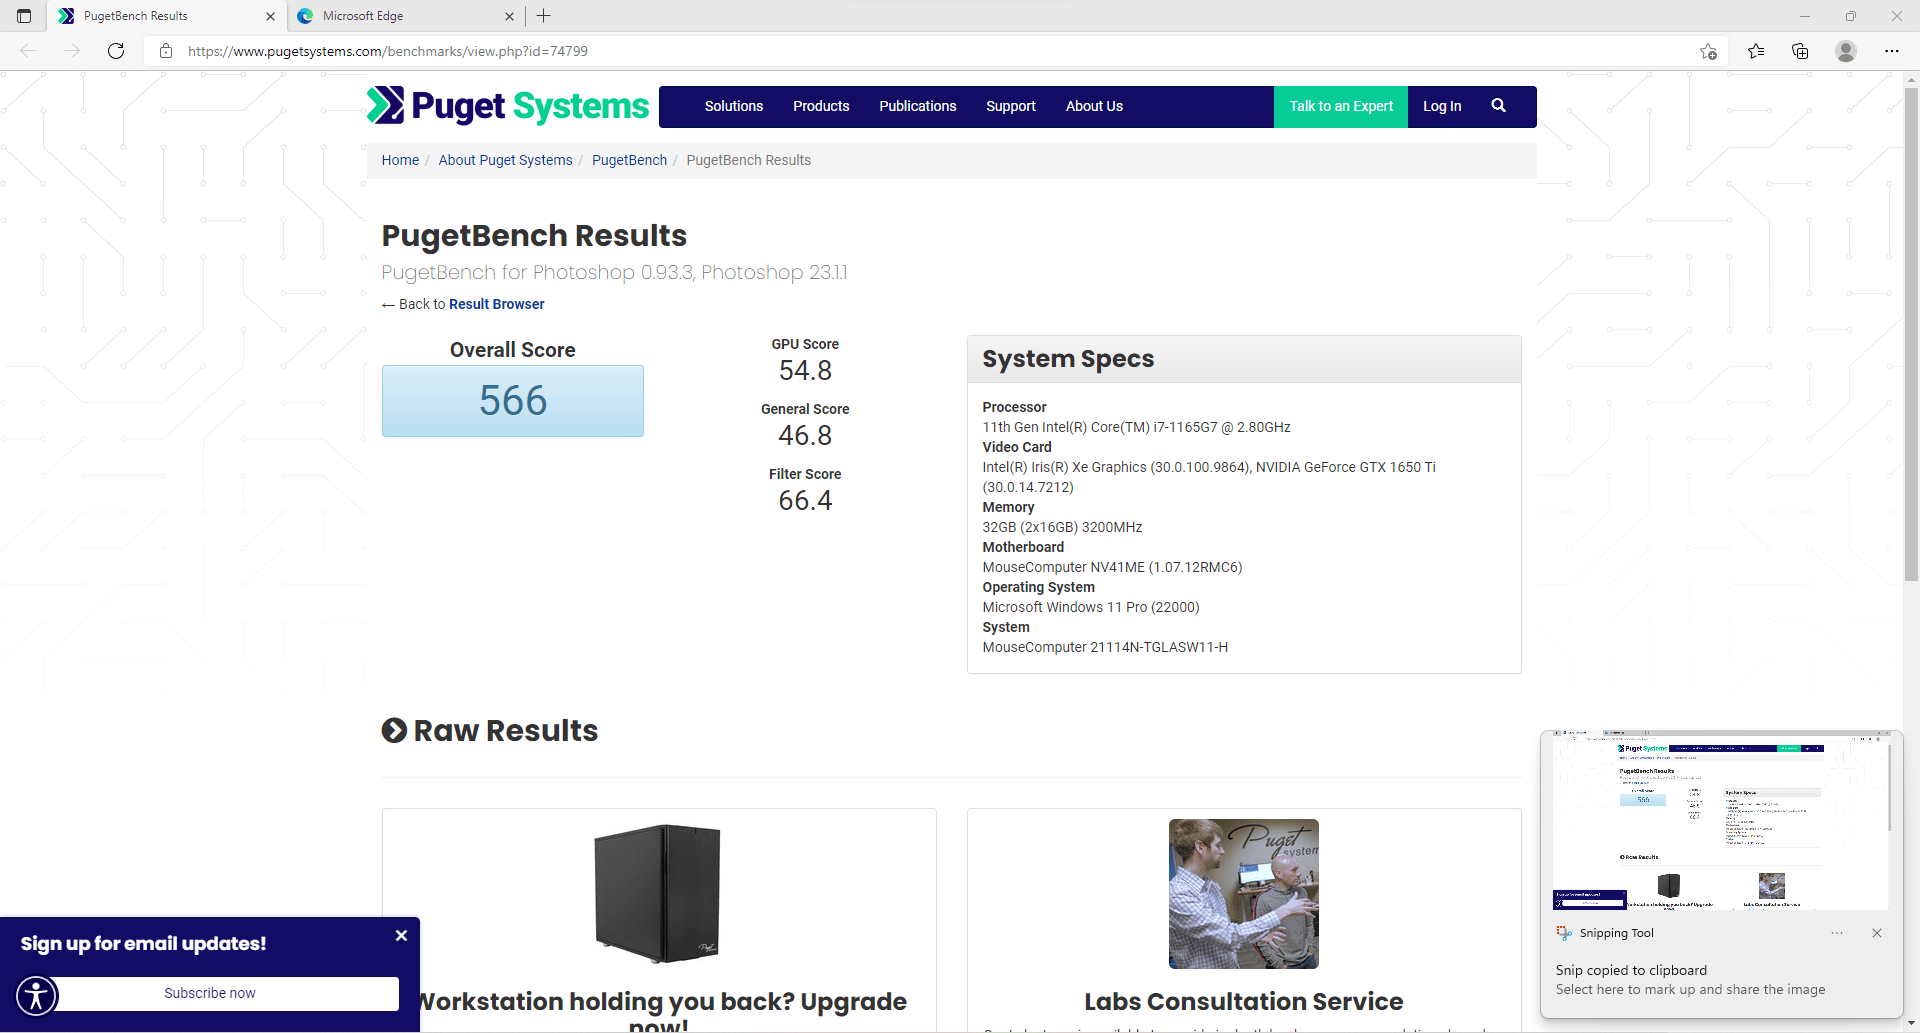Restore down the Edge browser window
Screen dimensions: 1920x1033
(x=1851, y=16)
